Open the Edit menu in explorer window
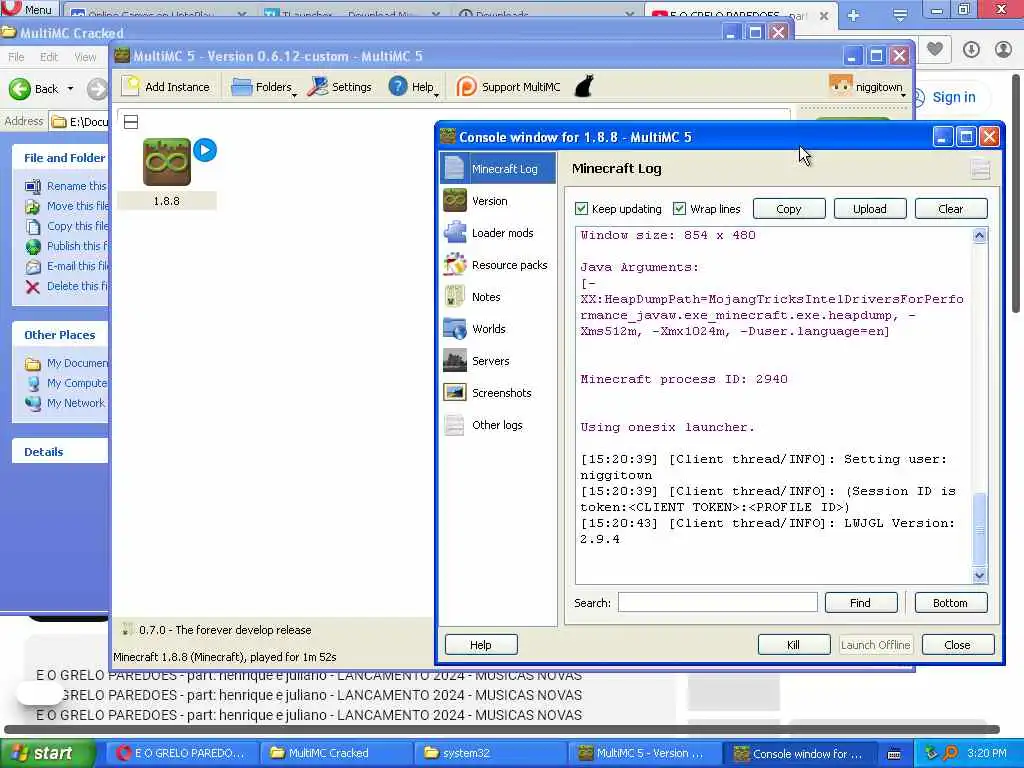The height and width of the screenshot is (768, 1024). 49,57
